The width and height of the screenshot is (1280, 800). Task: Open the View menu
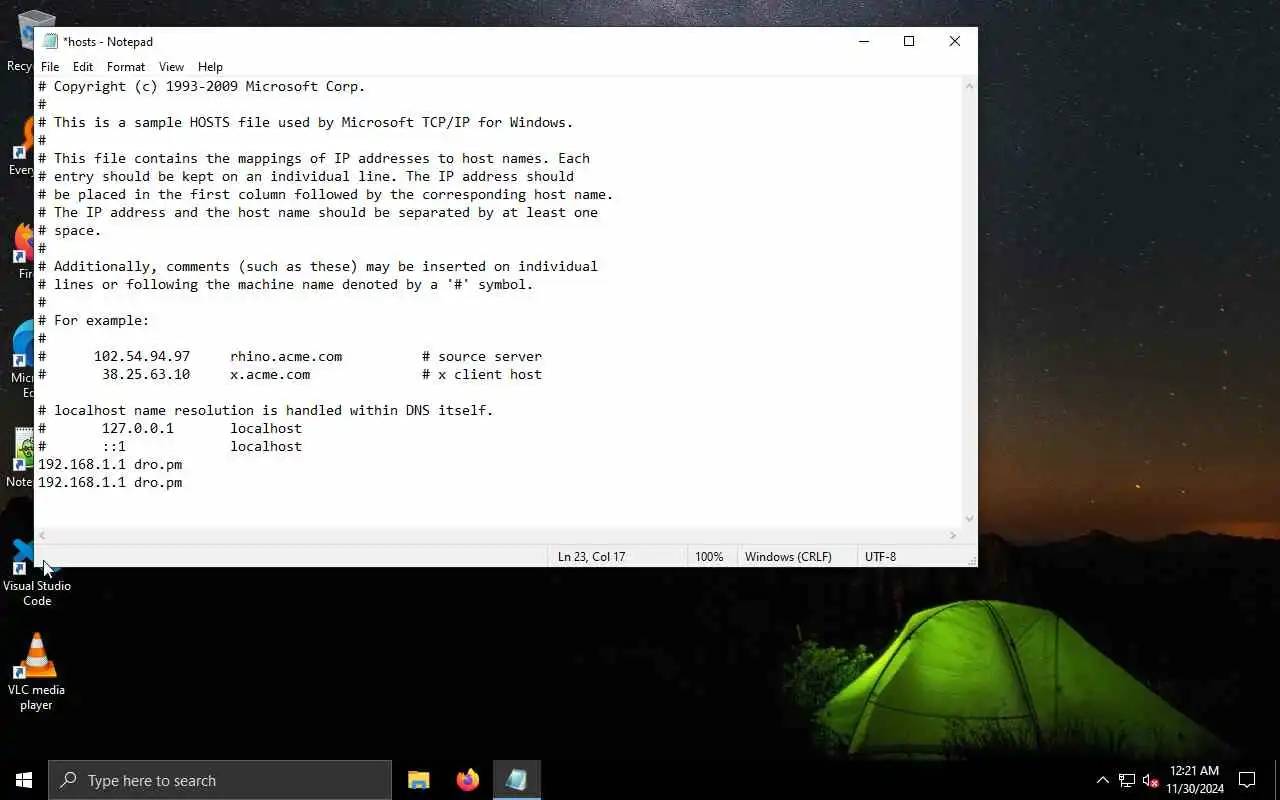pos(171,67)
